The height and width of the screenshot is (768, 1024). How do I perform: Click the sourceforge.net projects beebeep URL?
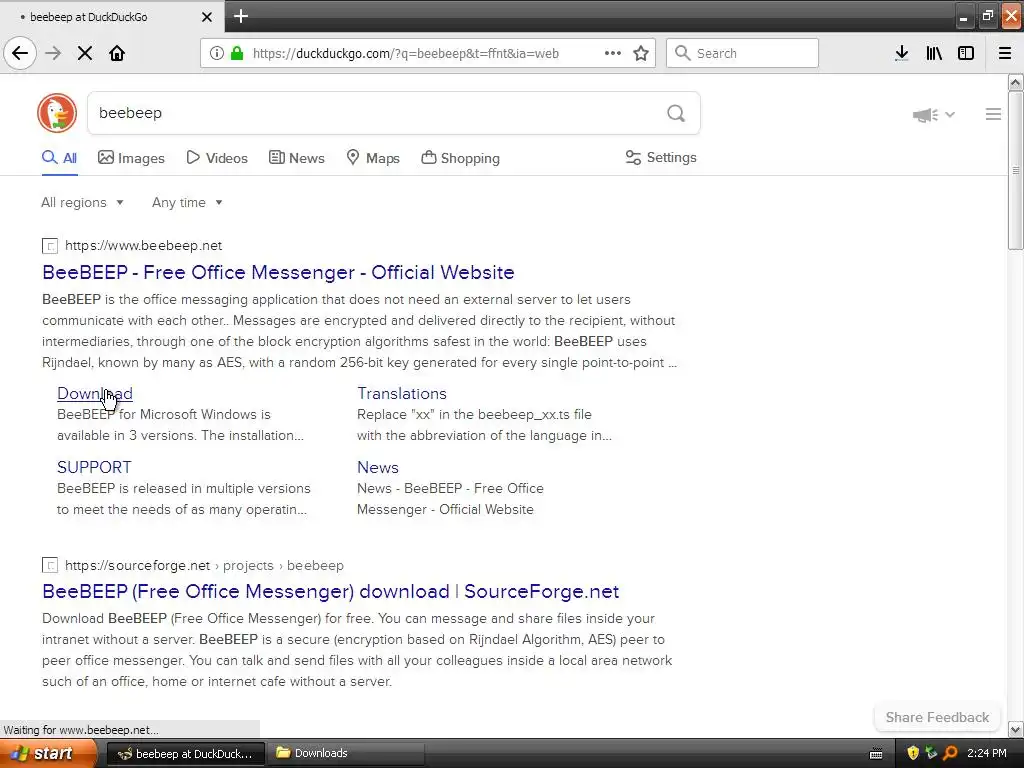click(204, 566)
